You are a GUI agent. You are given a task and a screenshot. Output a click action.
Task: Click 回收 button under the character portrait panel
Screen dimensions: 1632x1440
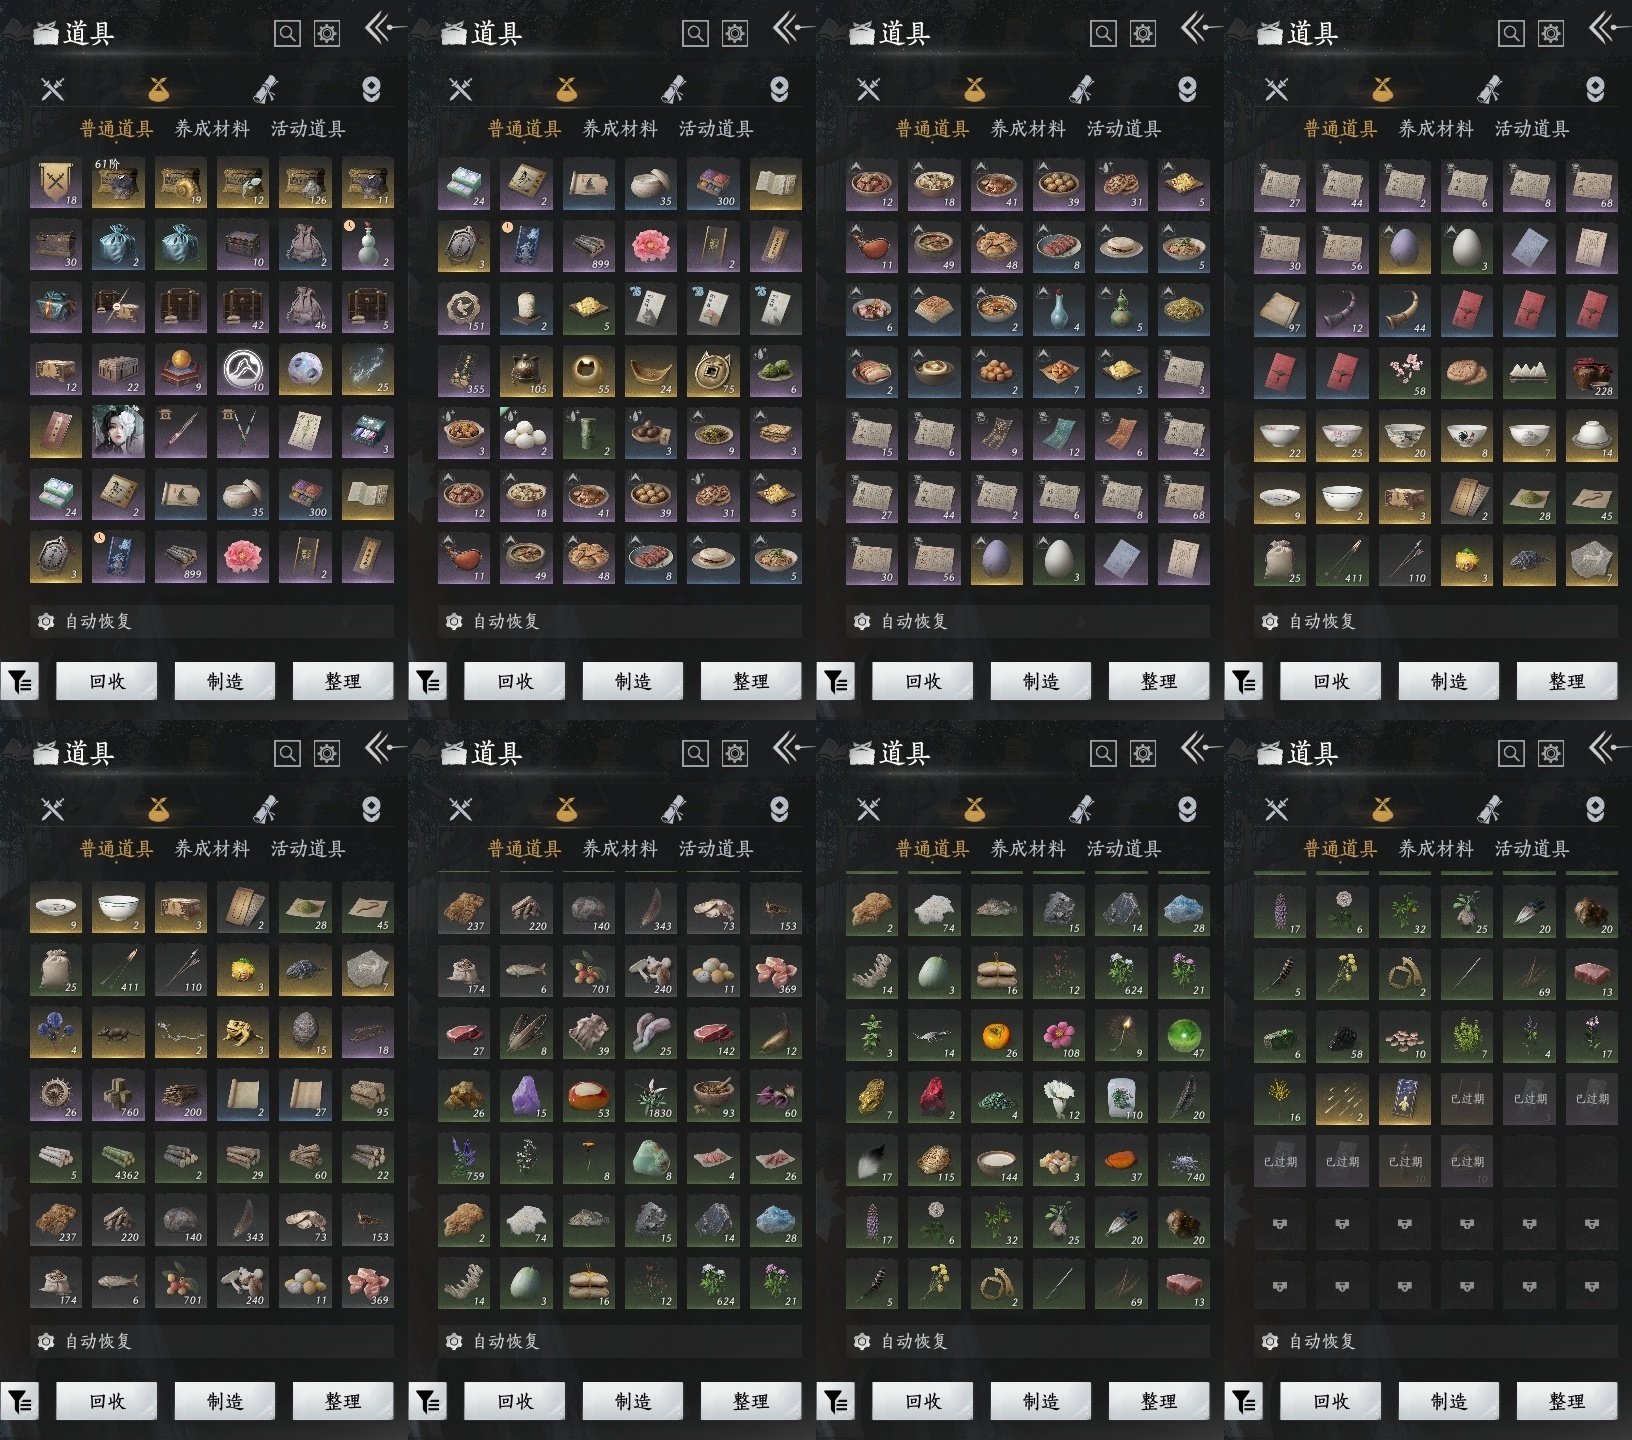107,682
